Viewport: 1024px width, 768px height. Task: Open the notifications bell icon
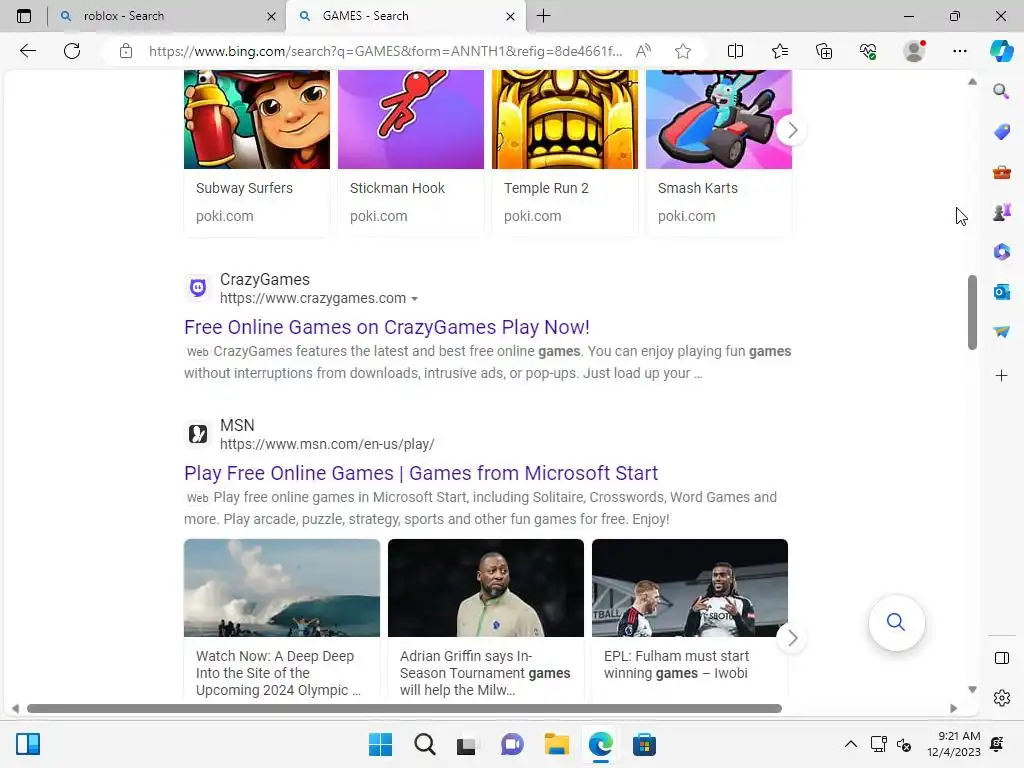point(997,744)
